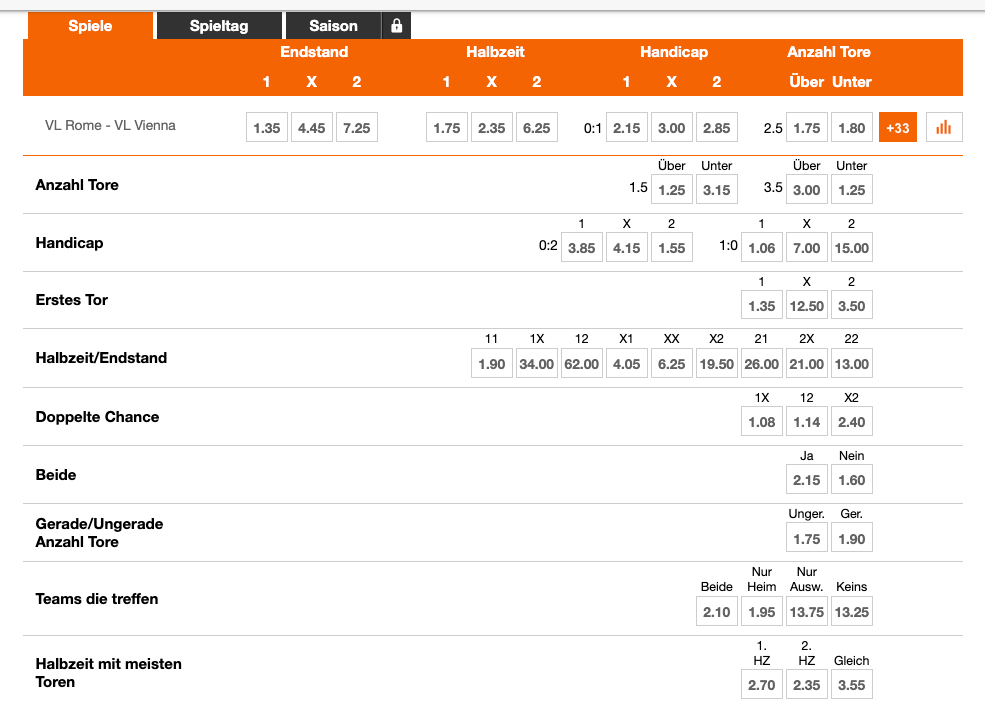Screen dimensions: 985x706
Task: Bet Beide treffen Ja at 2.15
Action: point(806,479)
